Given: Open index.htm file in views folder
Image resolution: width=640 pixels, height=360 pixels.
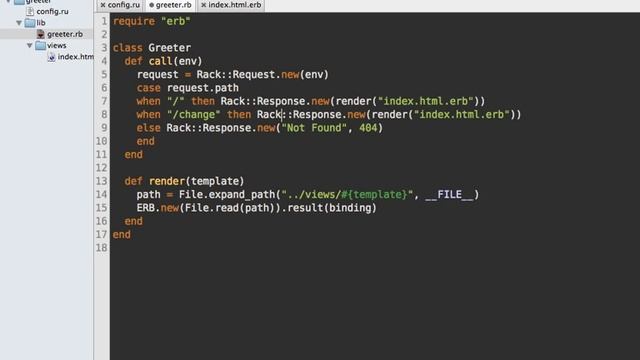Looking at the screenshot, I should pyautogui.click(x=76, y=57).
